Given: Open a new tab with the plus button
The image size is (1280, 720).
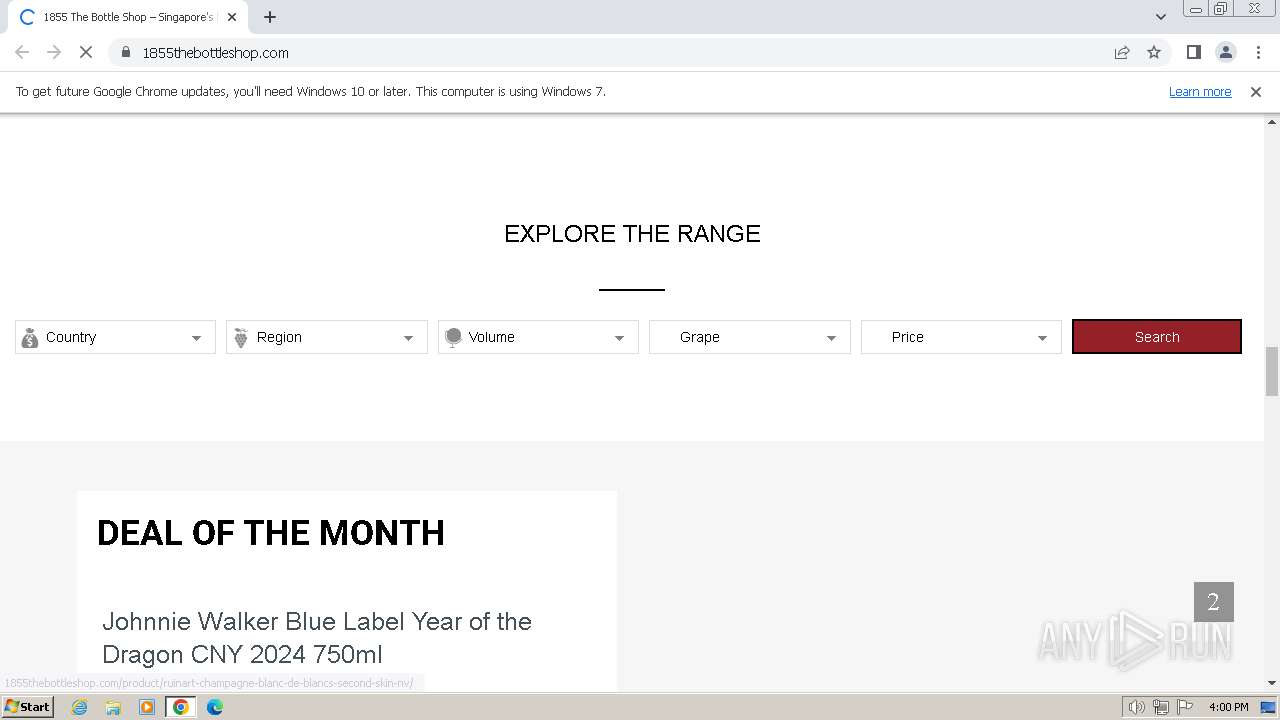Looking at the screenshot, I should [x=270, y=17].
